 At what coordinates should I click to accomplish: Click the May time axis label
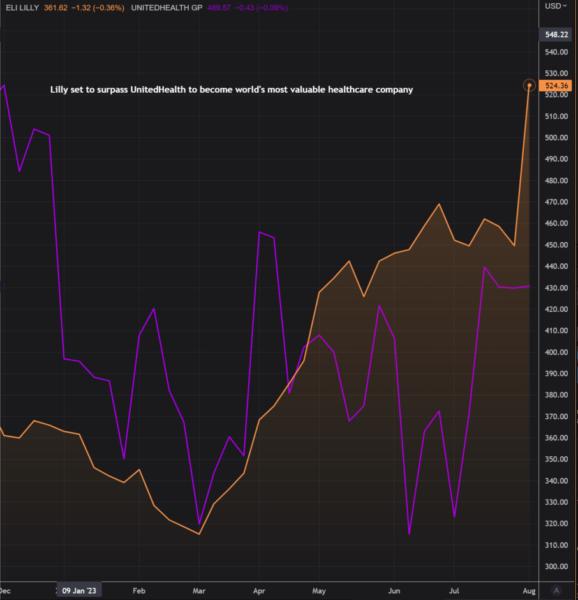319,591
